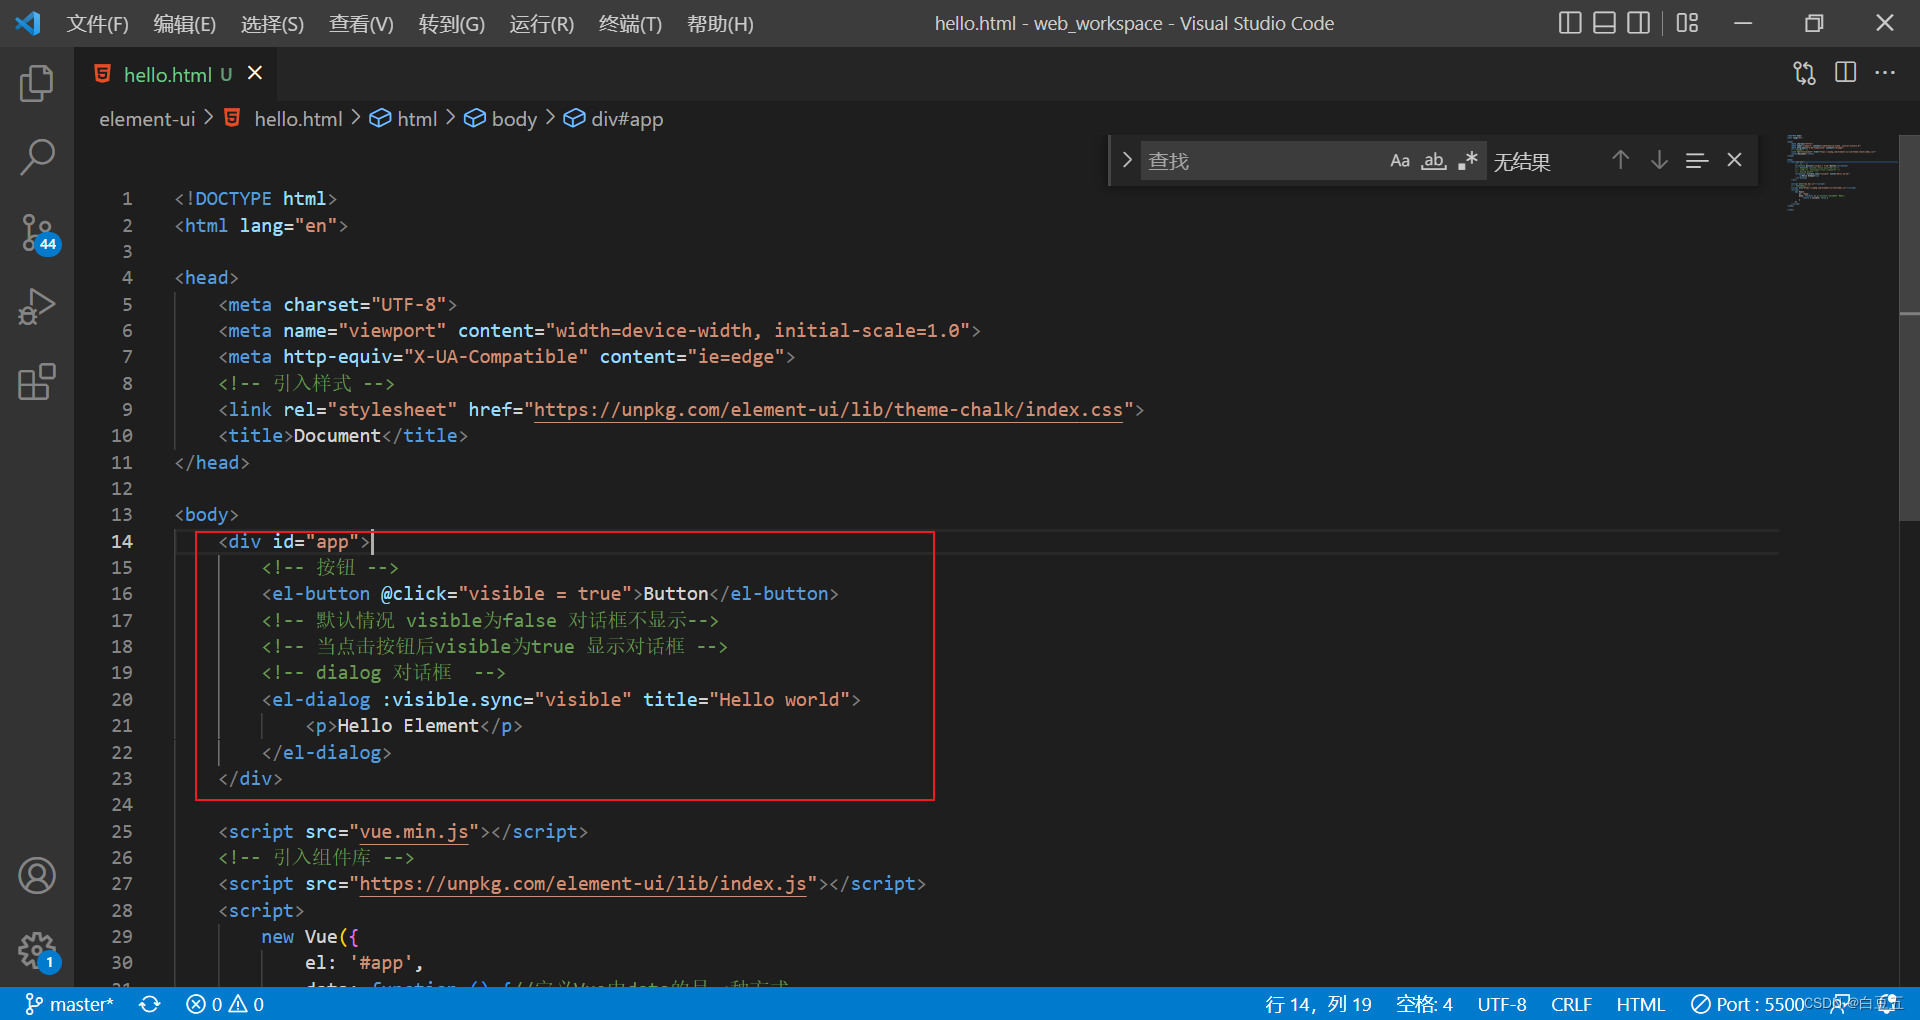Select the hello.html editor tab
Screen dimensions: 1920x1020
coord(176,74)
